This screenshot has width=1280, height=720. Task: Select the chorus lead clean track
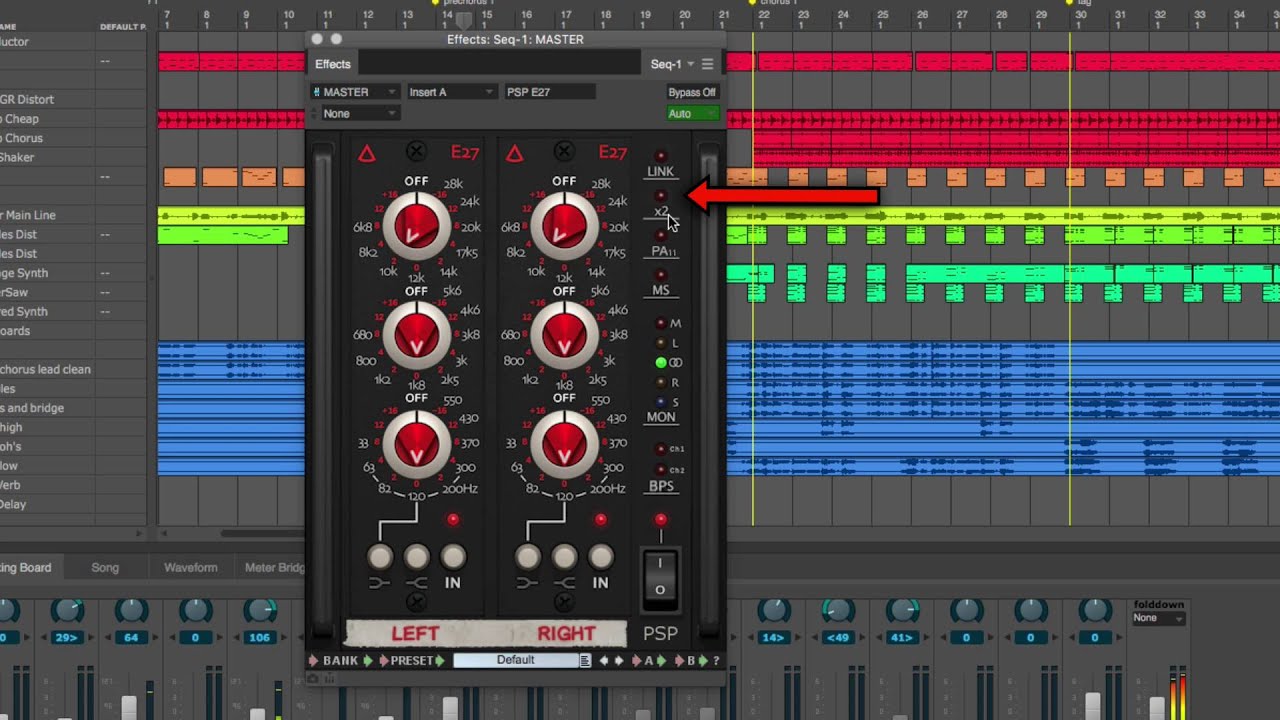(46, 369)
